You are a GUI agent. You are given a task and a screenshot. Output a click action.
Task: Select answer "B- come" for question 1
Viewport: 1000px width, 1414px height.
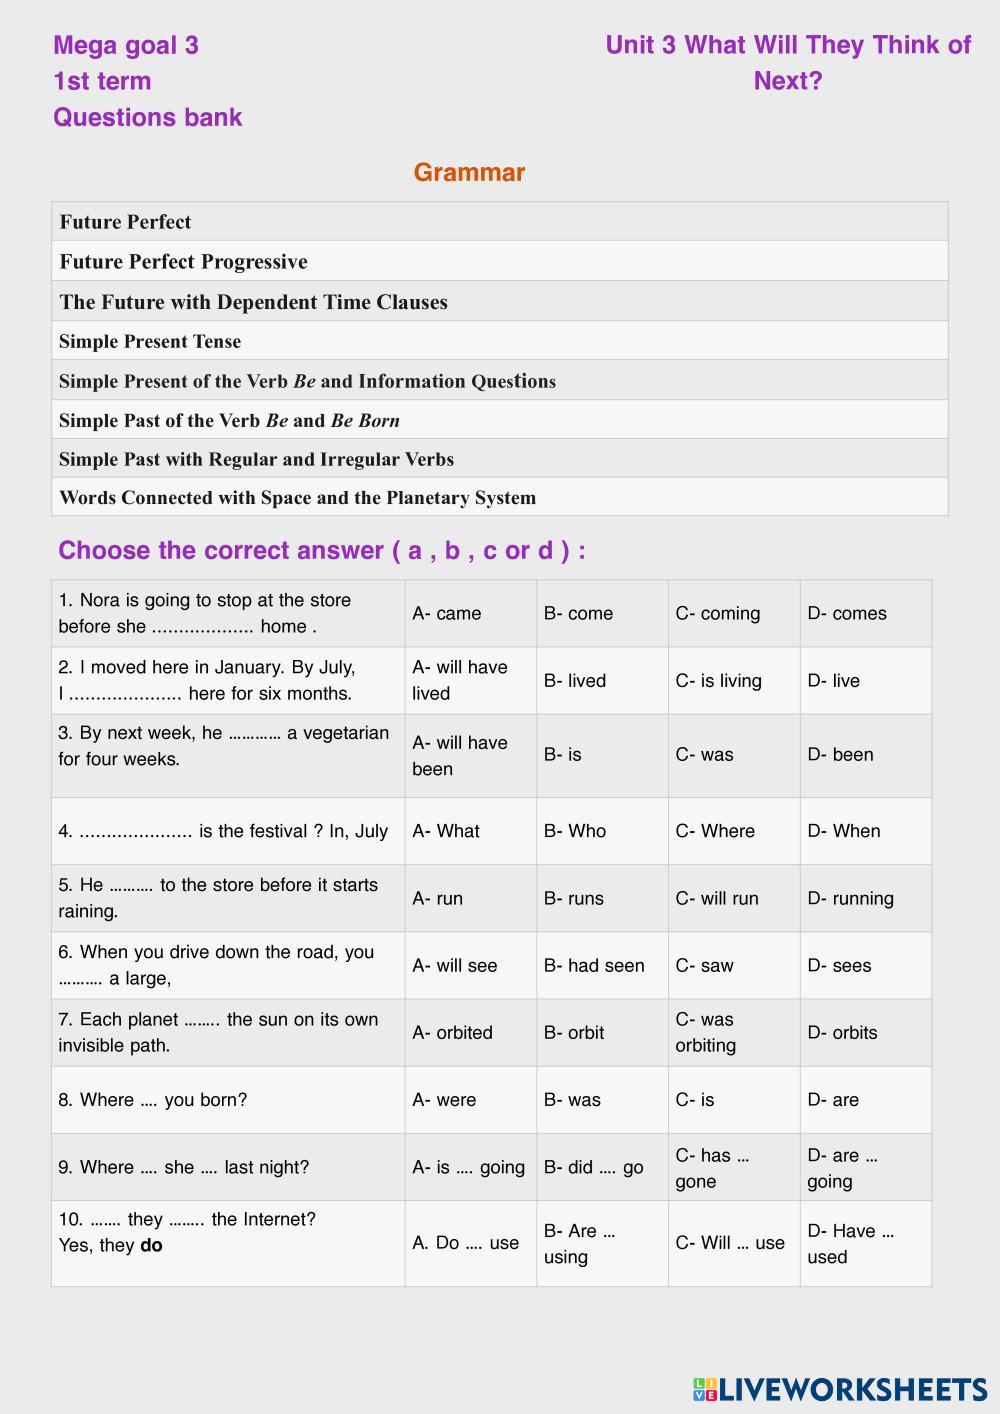[x=578, y=613]
